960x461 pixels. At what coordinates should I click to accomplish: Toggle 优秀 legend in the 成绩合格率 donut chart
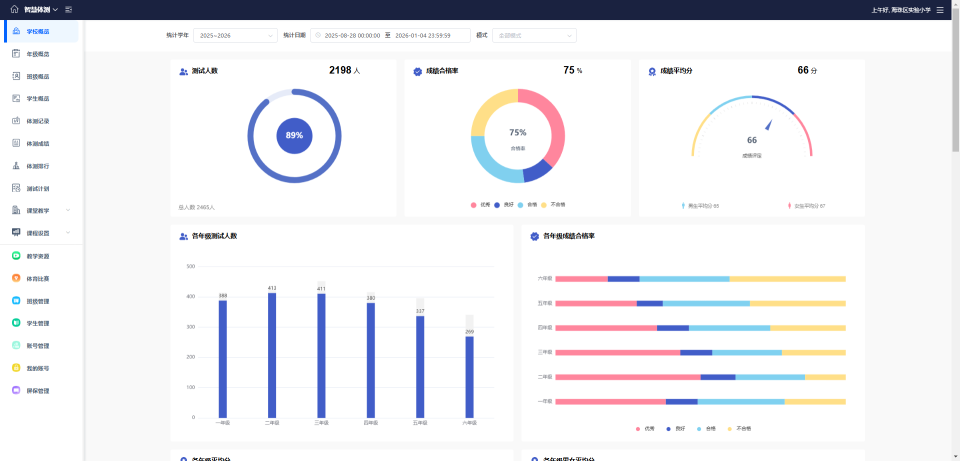[x=481, y=205]
